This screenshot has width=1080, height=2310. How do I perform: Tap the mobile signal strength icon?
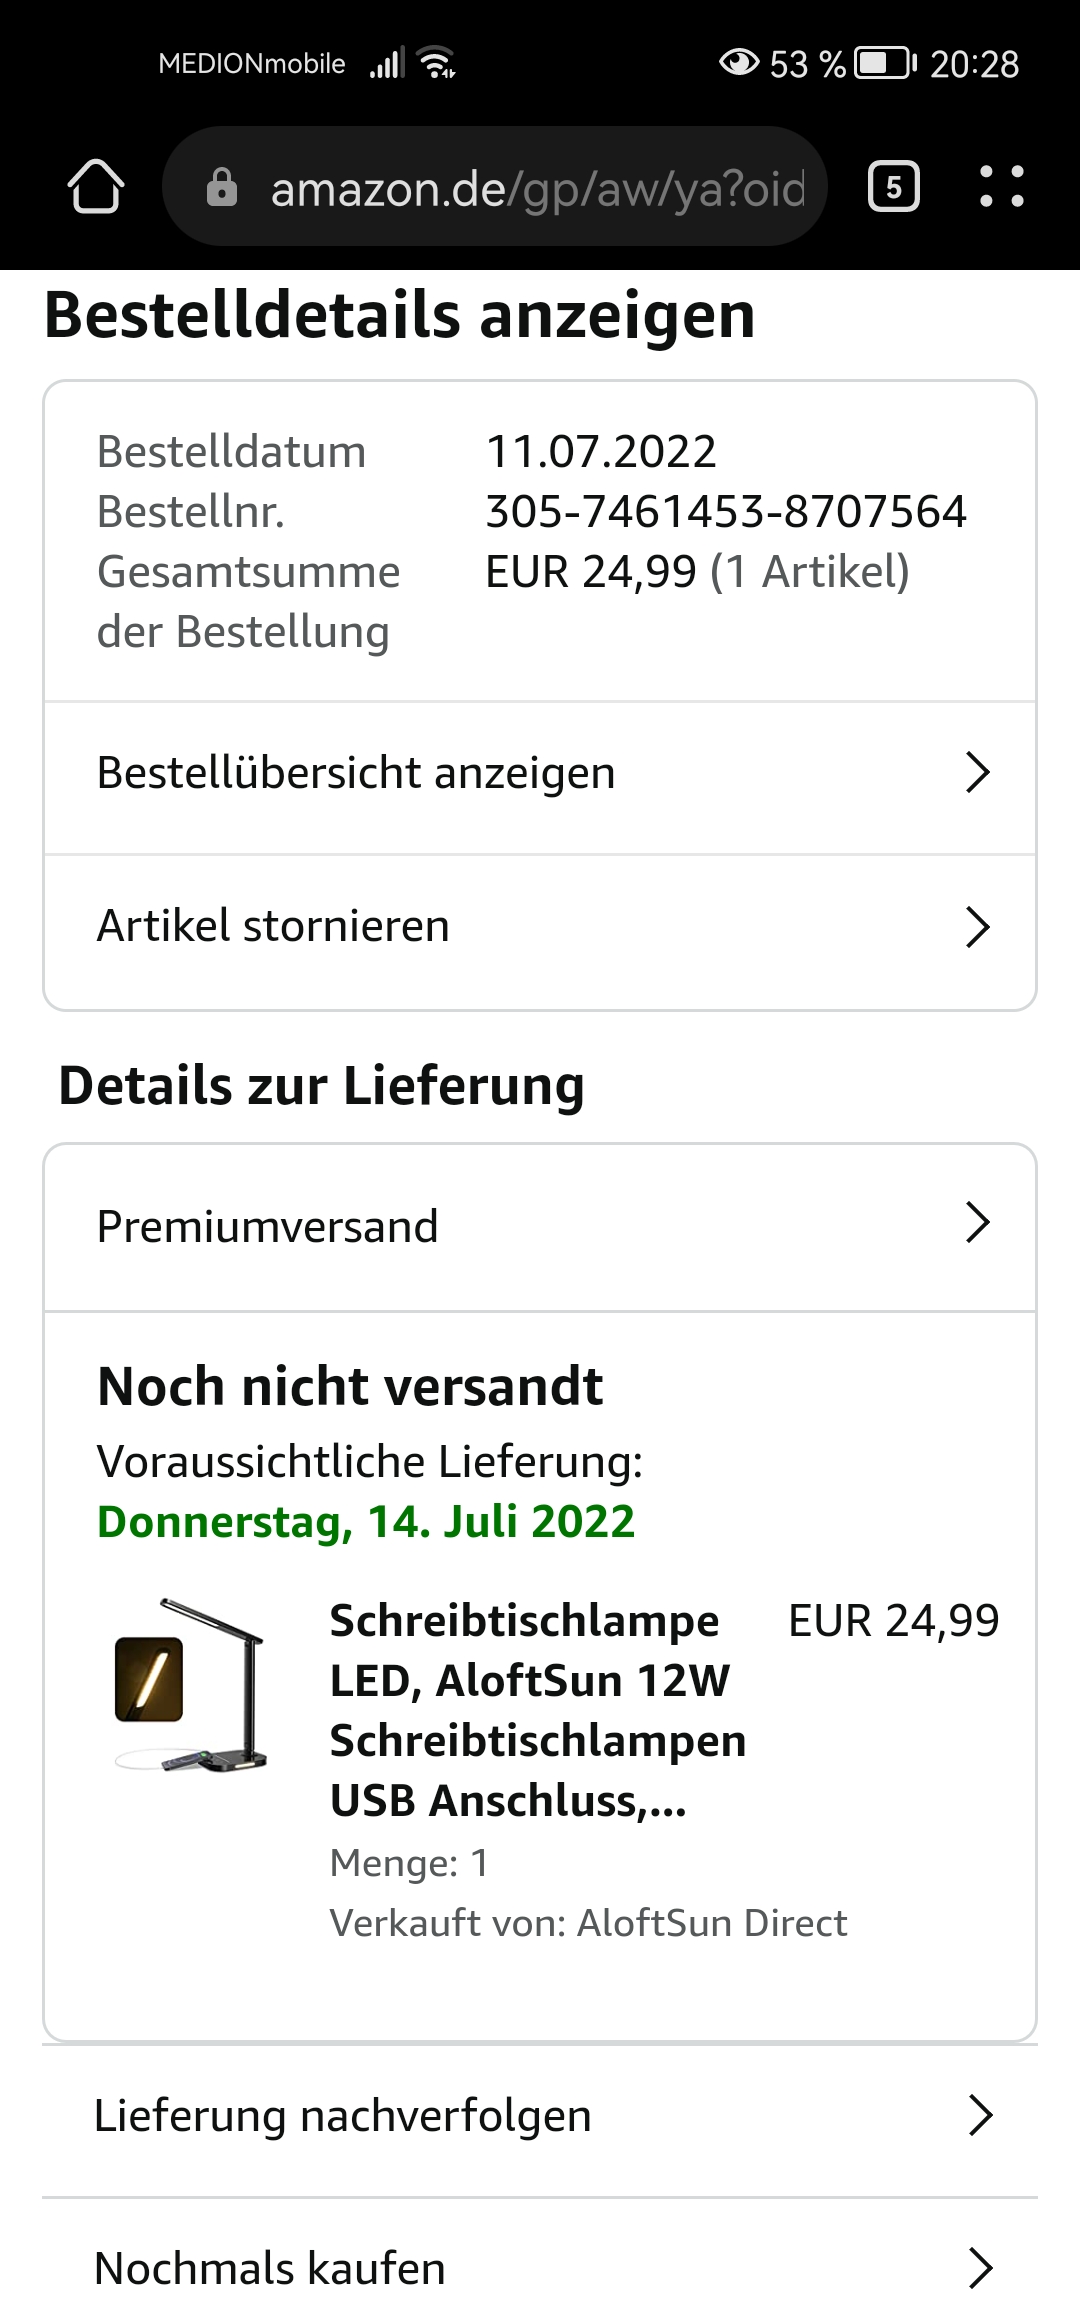click(x=387, y=63)
